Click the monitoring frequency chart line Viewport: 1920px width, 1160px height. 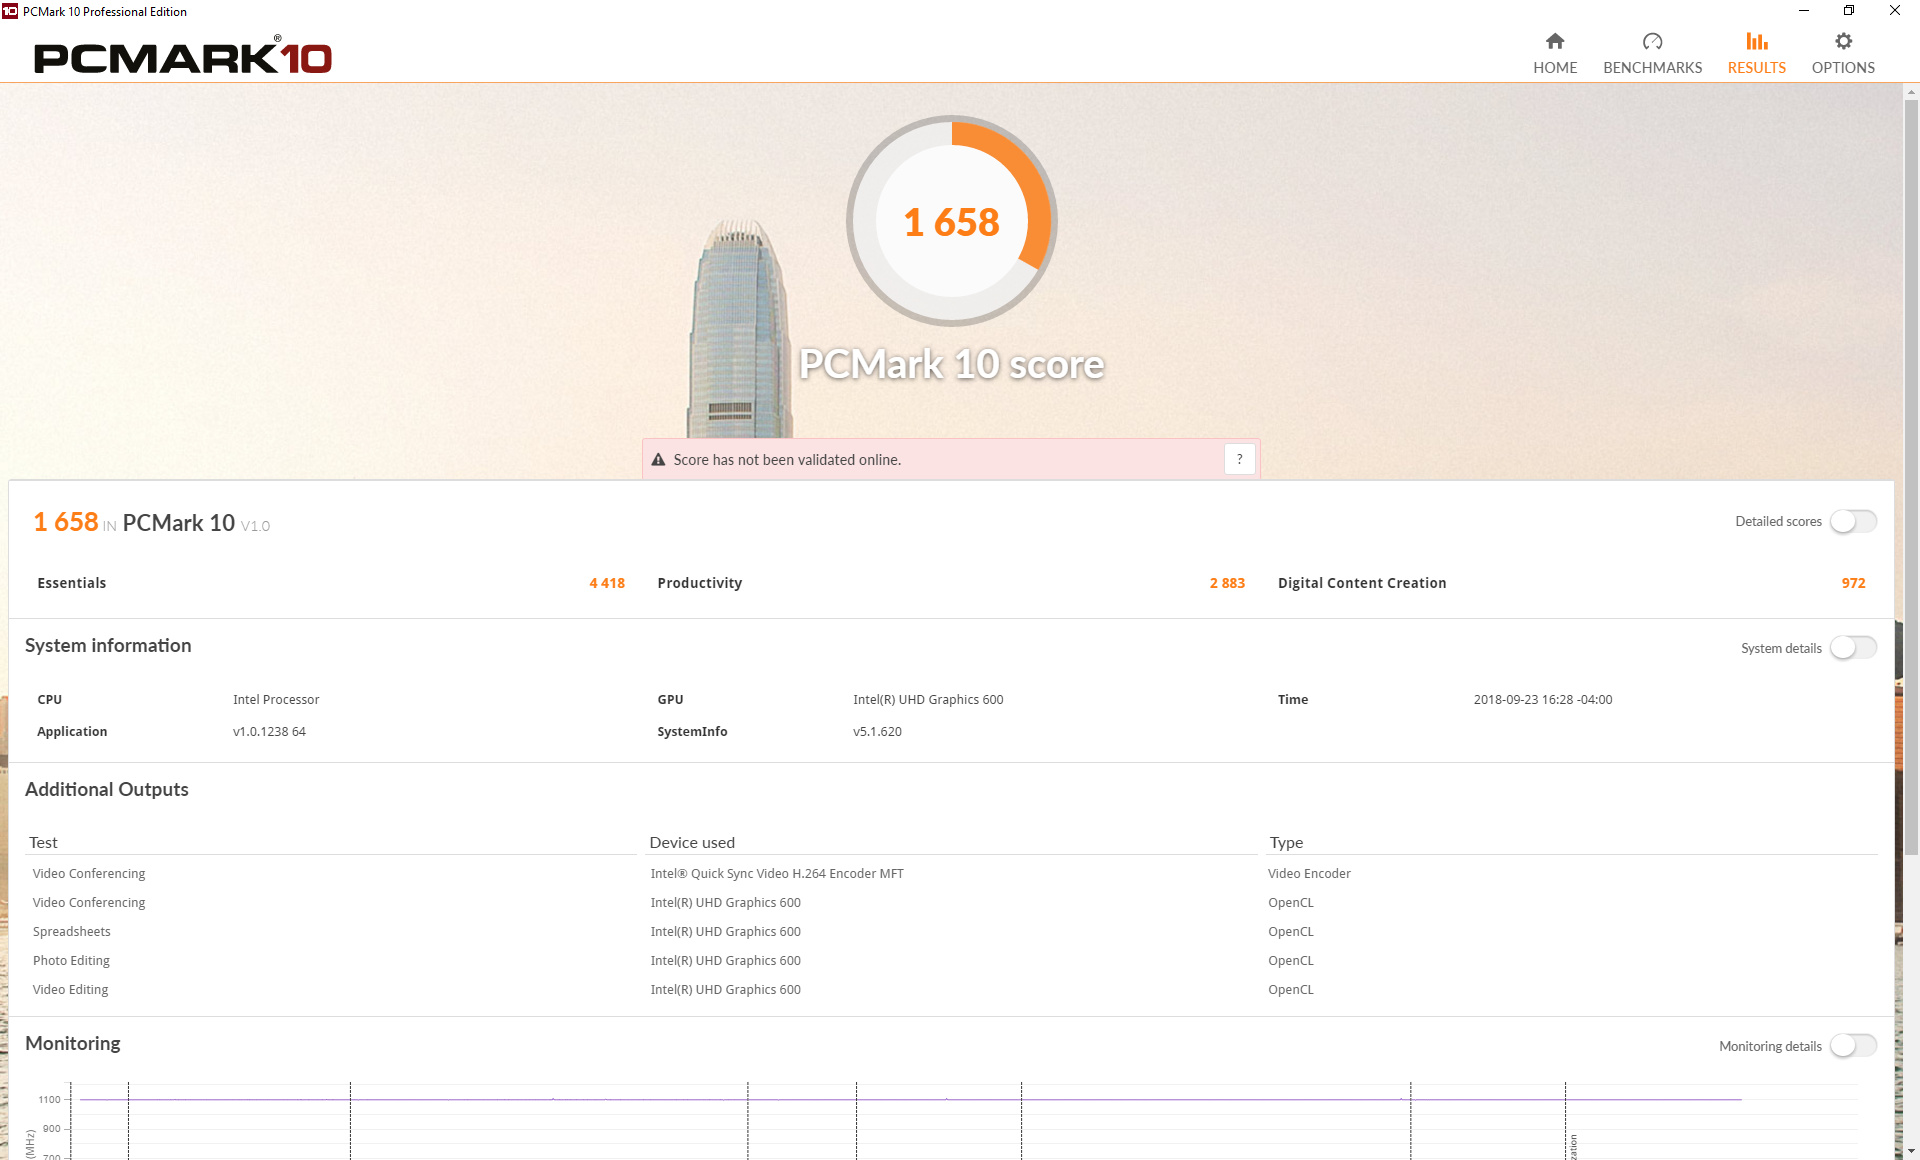click(x=910, y=1099)
